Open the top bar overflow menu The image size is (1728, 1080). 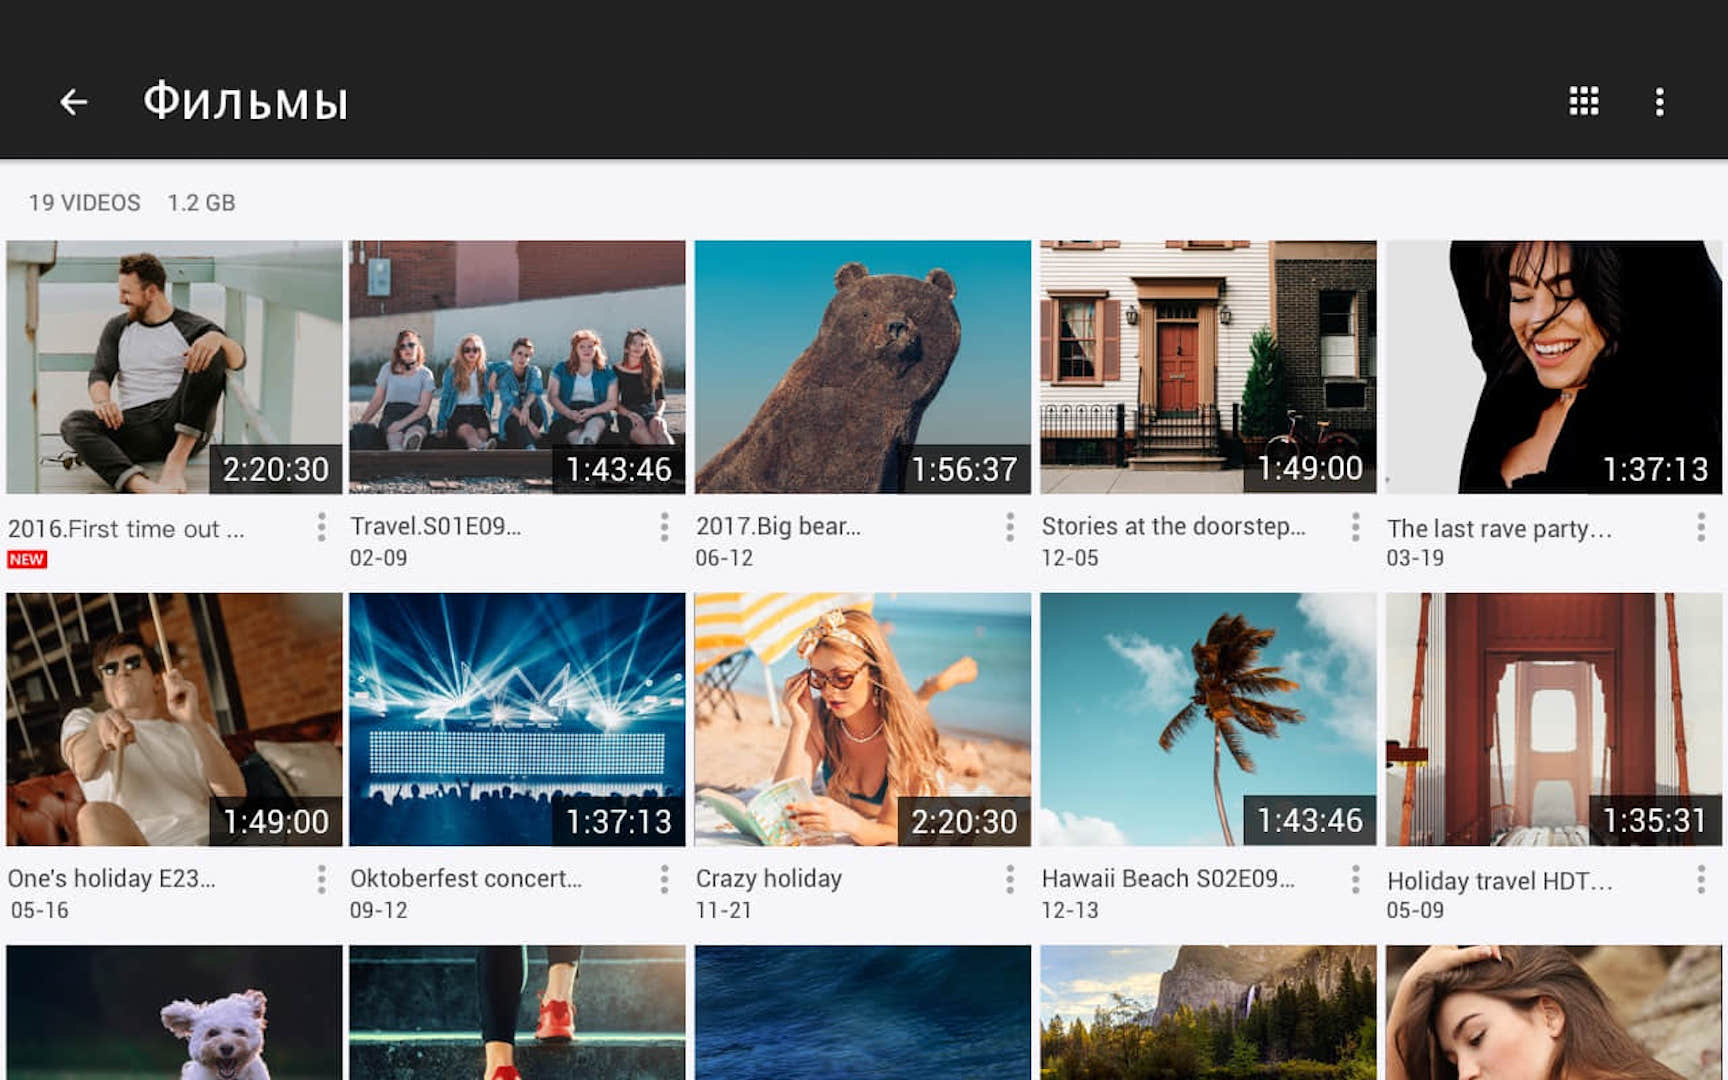pos(1660,102)
